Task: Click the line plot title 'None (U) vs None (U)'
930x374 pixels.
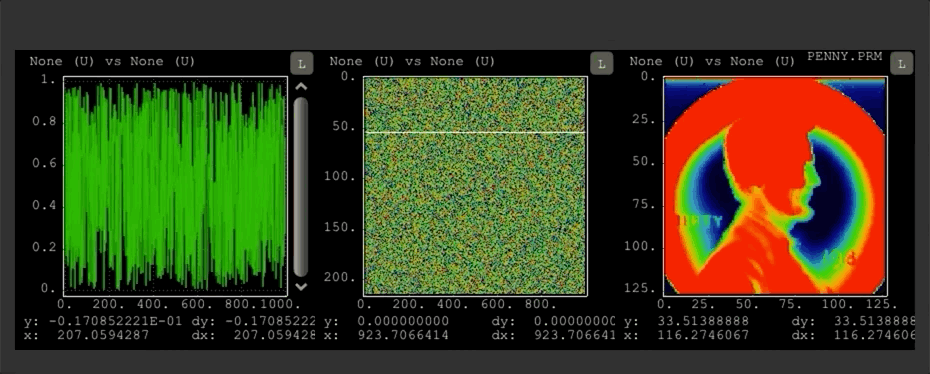Action: 112,61
